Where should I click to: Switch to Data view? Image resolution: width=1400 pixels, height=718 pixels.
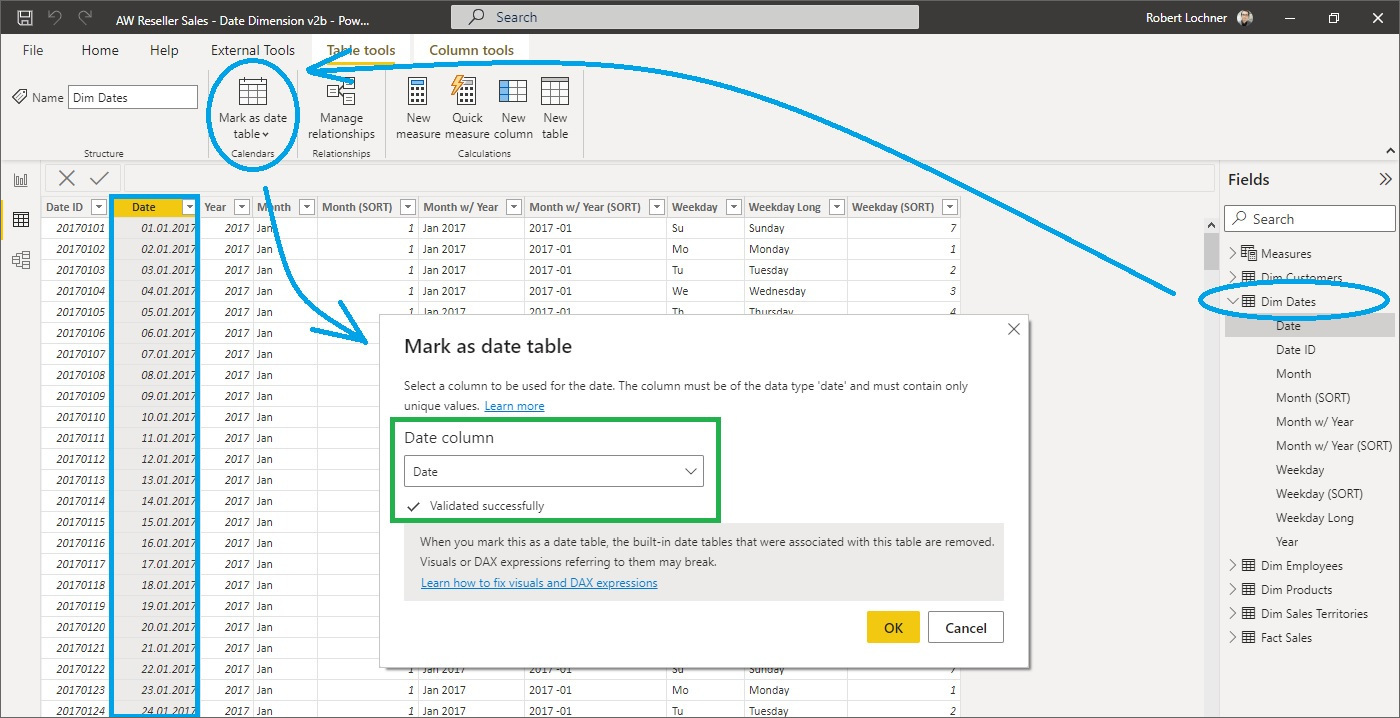pyautogui.click(x=20, y=220)
